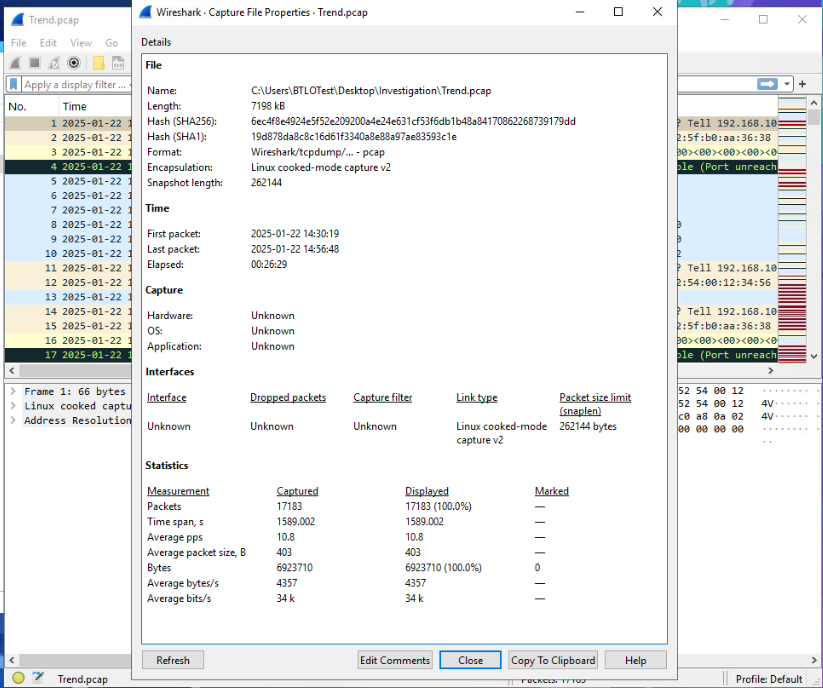The image size is (823, 688).
Task: Click Snapshot length value 262144
Action: [266, 183]
